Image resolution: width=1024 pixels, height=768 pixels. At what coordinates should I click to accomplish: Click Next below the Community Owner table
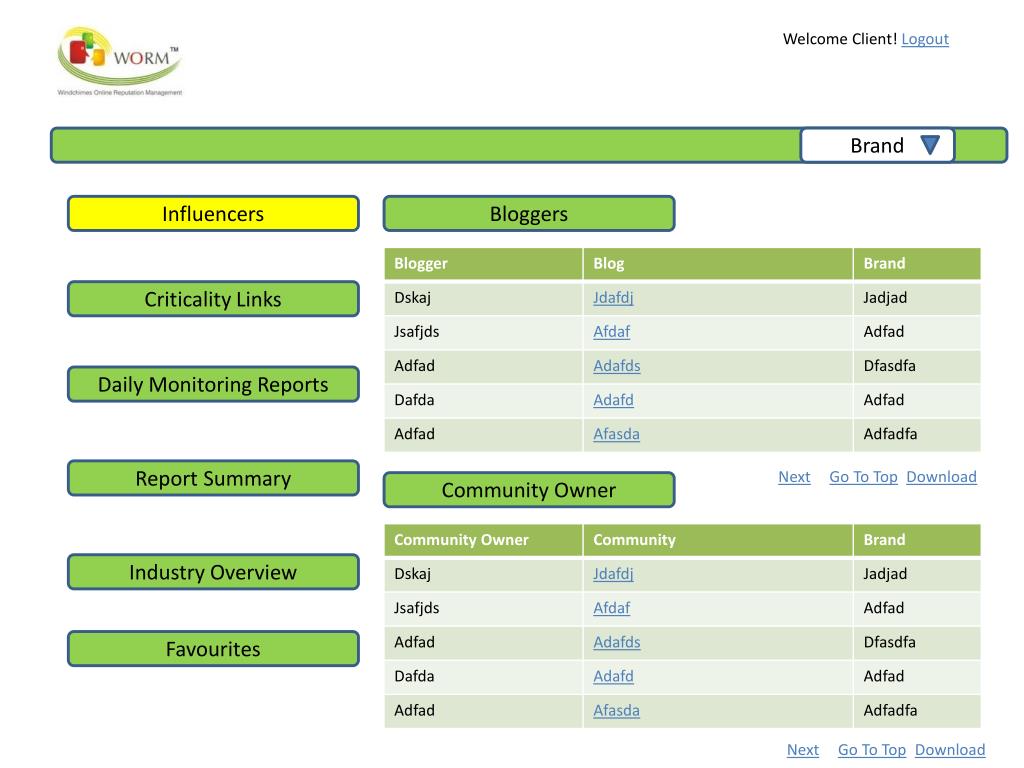pyautogui.click(x=803, y=750)
